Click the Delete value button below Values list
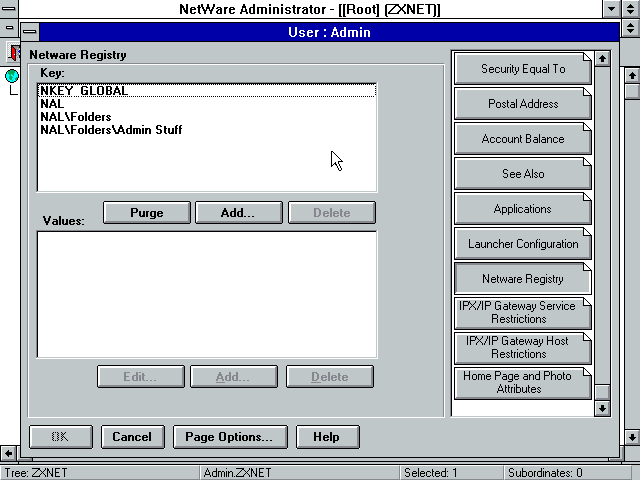Screen dimensions: 640x480 click(330, 377)
